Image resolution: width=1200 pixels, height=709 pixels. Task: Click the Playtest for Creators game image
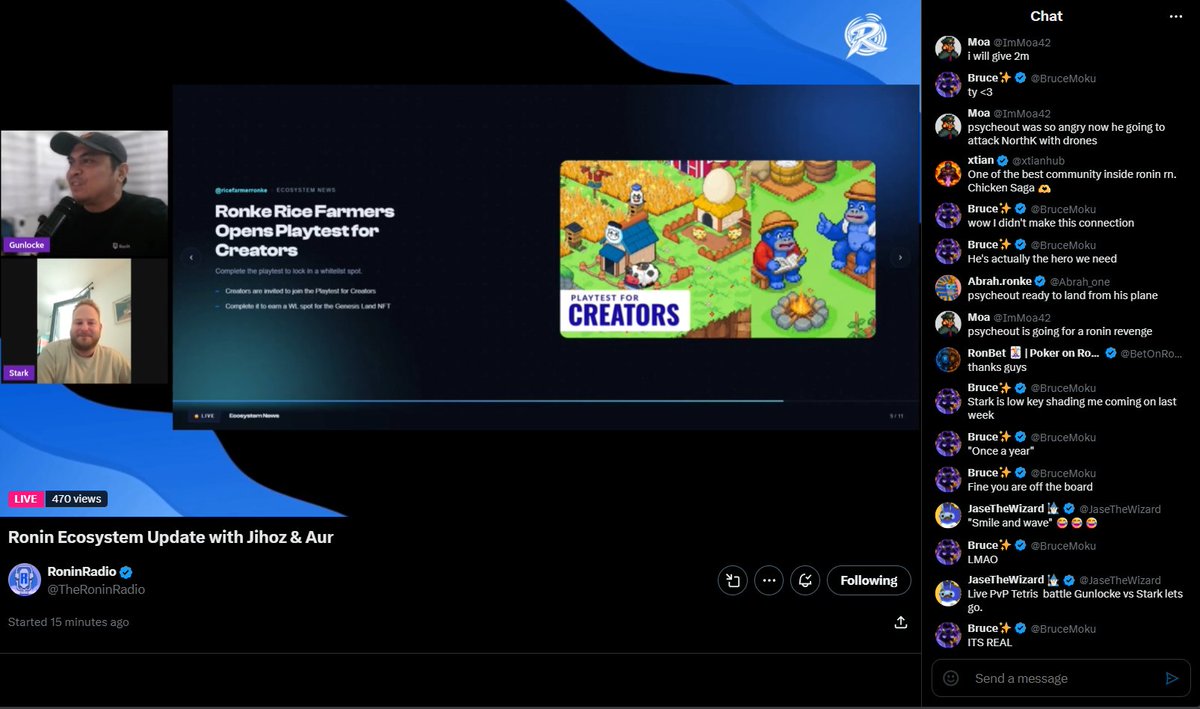[717, 249]
